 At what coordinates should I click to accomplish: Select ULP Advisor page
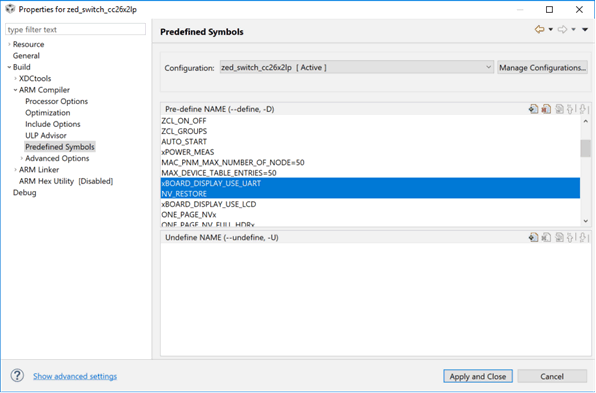[46, 135]
